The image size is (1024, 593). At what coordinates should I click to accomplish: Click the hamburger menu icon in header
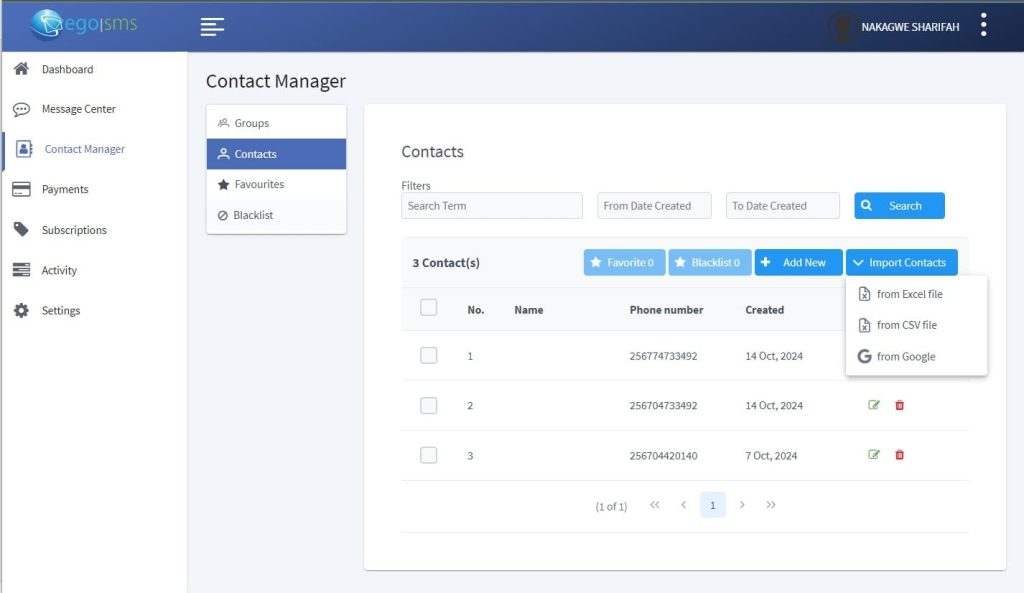(212, 27)
